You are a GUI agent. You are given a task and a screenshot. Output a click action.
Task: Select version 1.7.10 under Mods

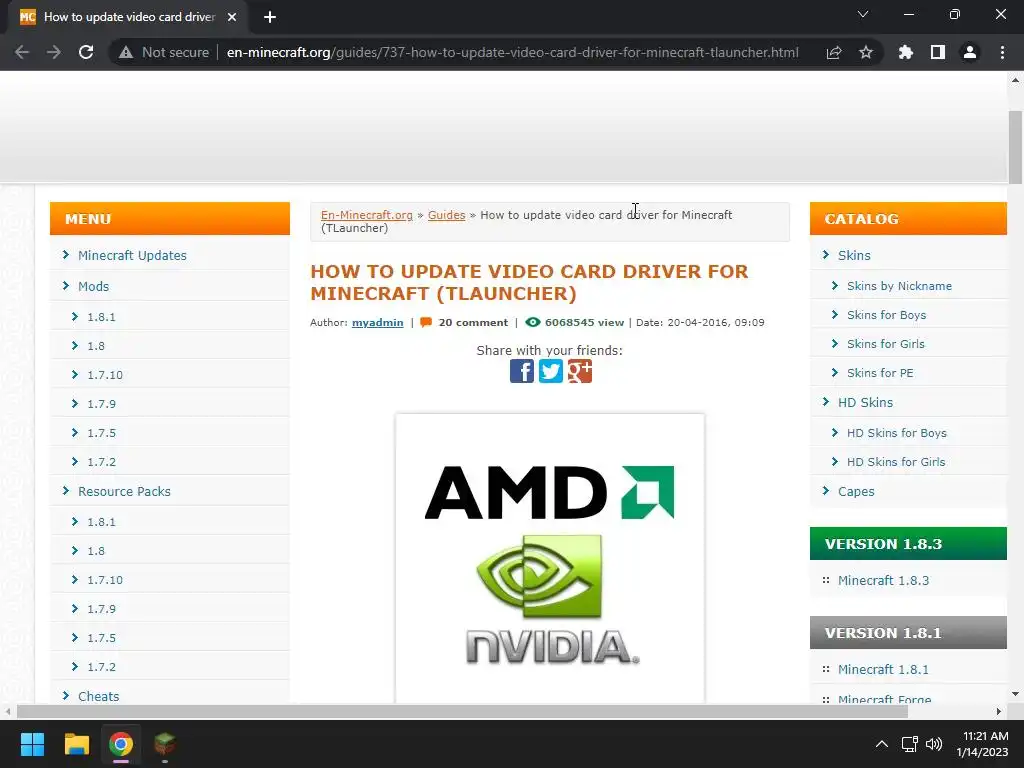click(105, 375)
